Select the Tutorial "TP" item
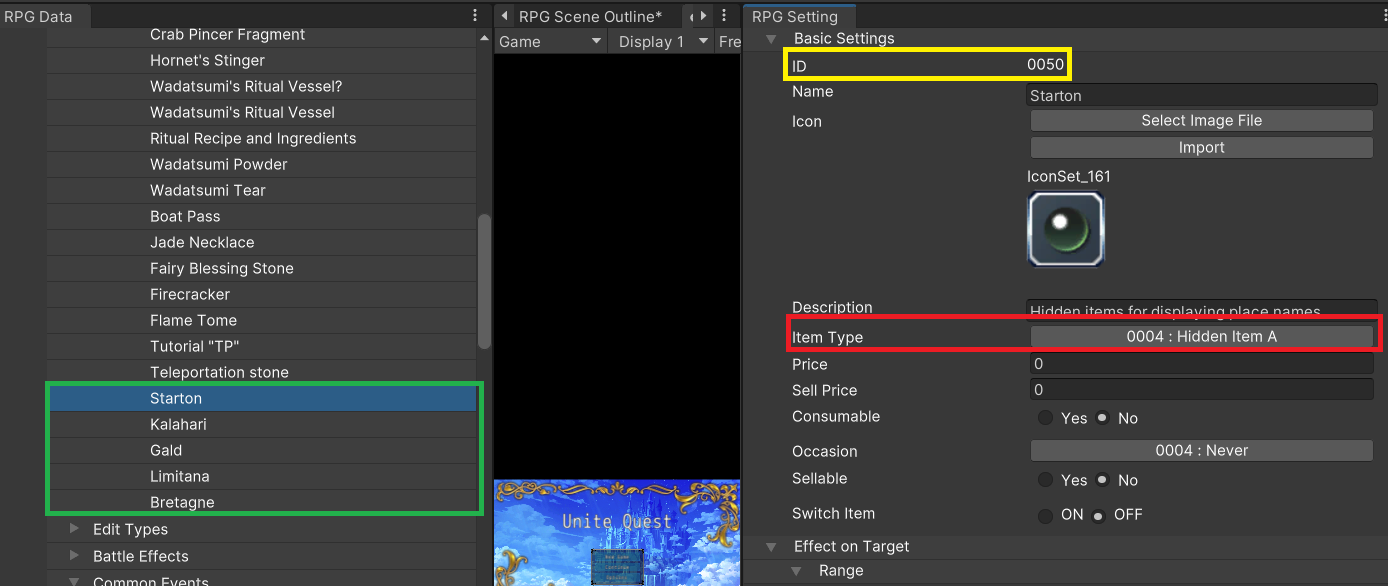The image size is (1388, 586). (262, 346)
